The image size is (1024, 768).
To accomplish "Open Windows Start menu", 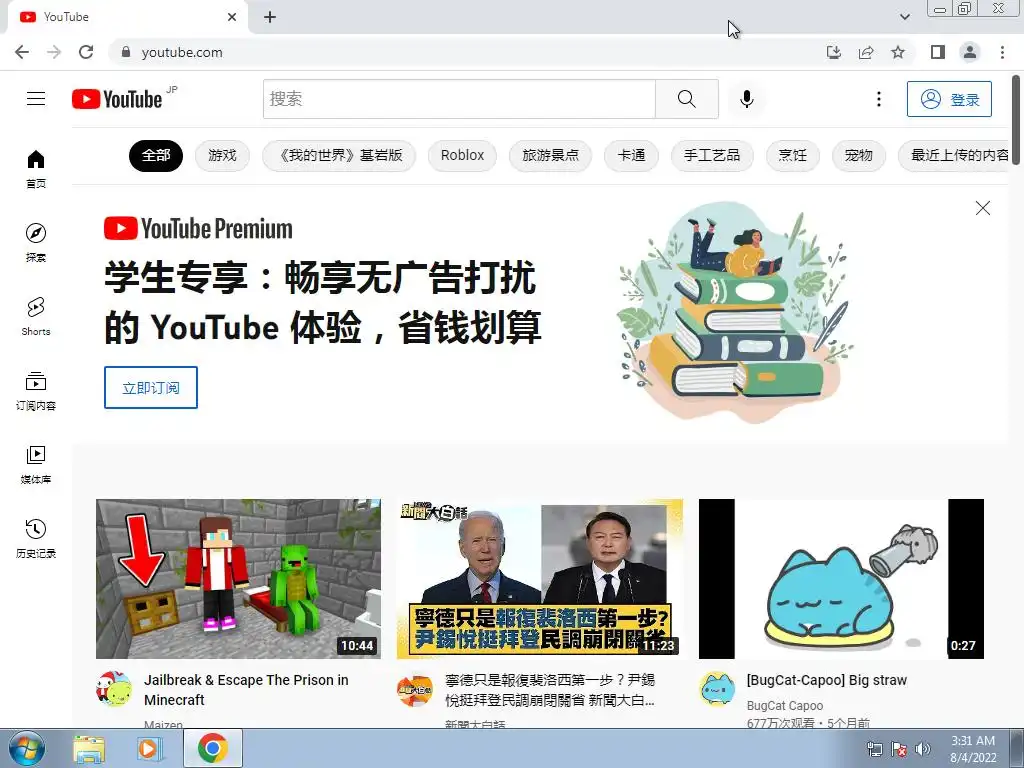I will click(x=26, y=748).
